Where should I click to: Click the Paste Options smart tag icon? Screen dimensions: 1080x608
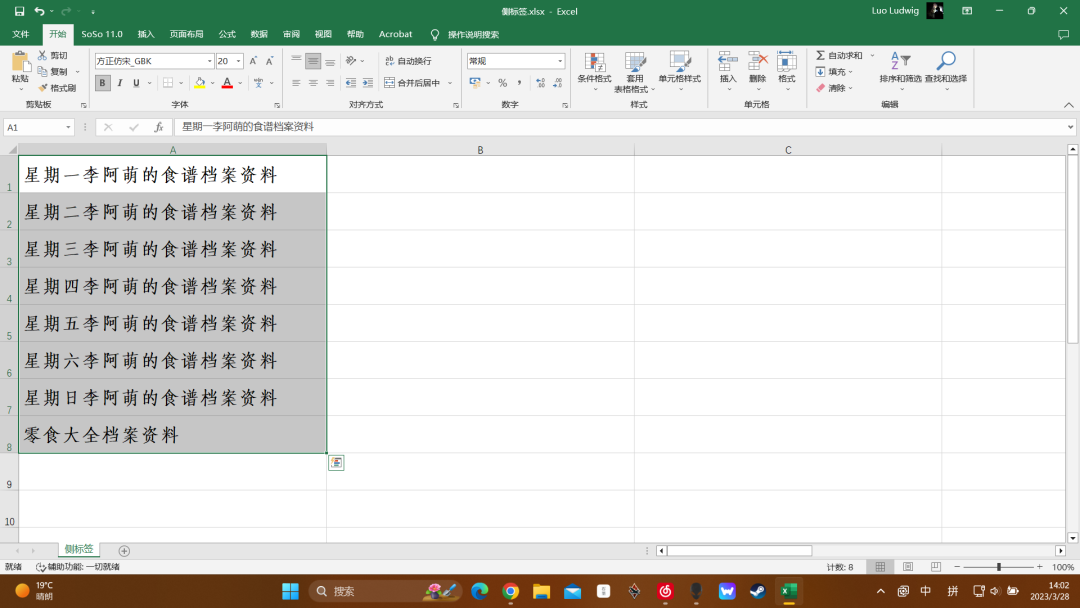[x=336, y=463]
